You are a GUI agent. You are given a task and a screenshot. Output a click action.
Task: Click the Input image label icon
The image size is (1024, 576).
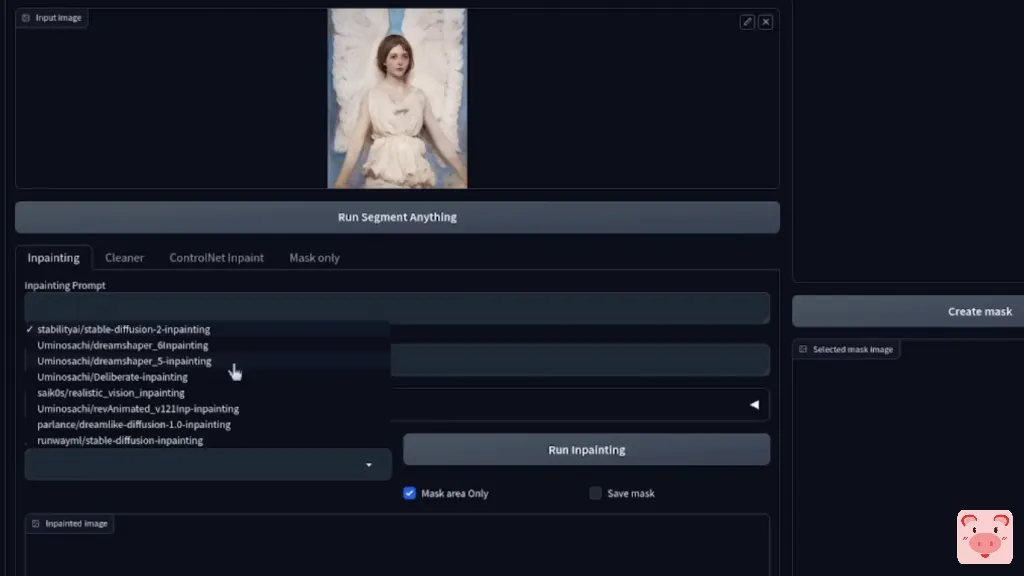(x=26, y=18)
